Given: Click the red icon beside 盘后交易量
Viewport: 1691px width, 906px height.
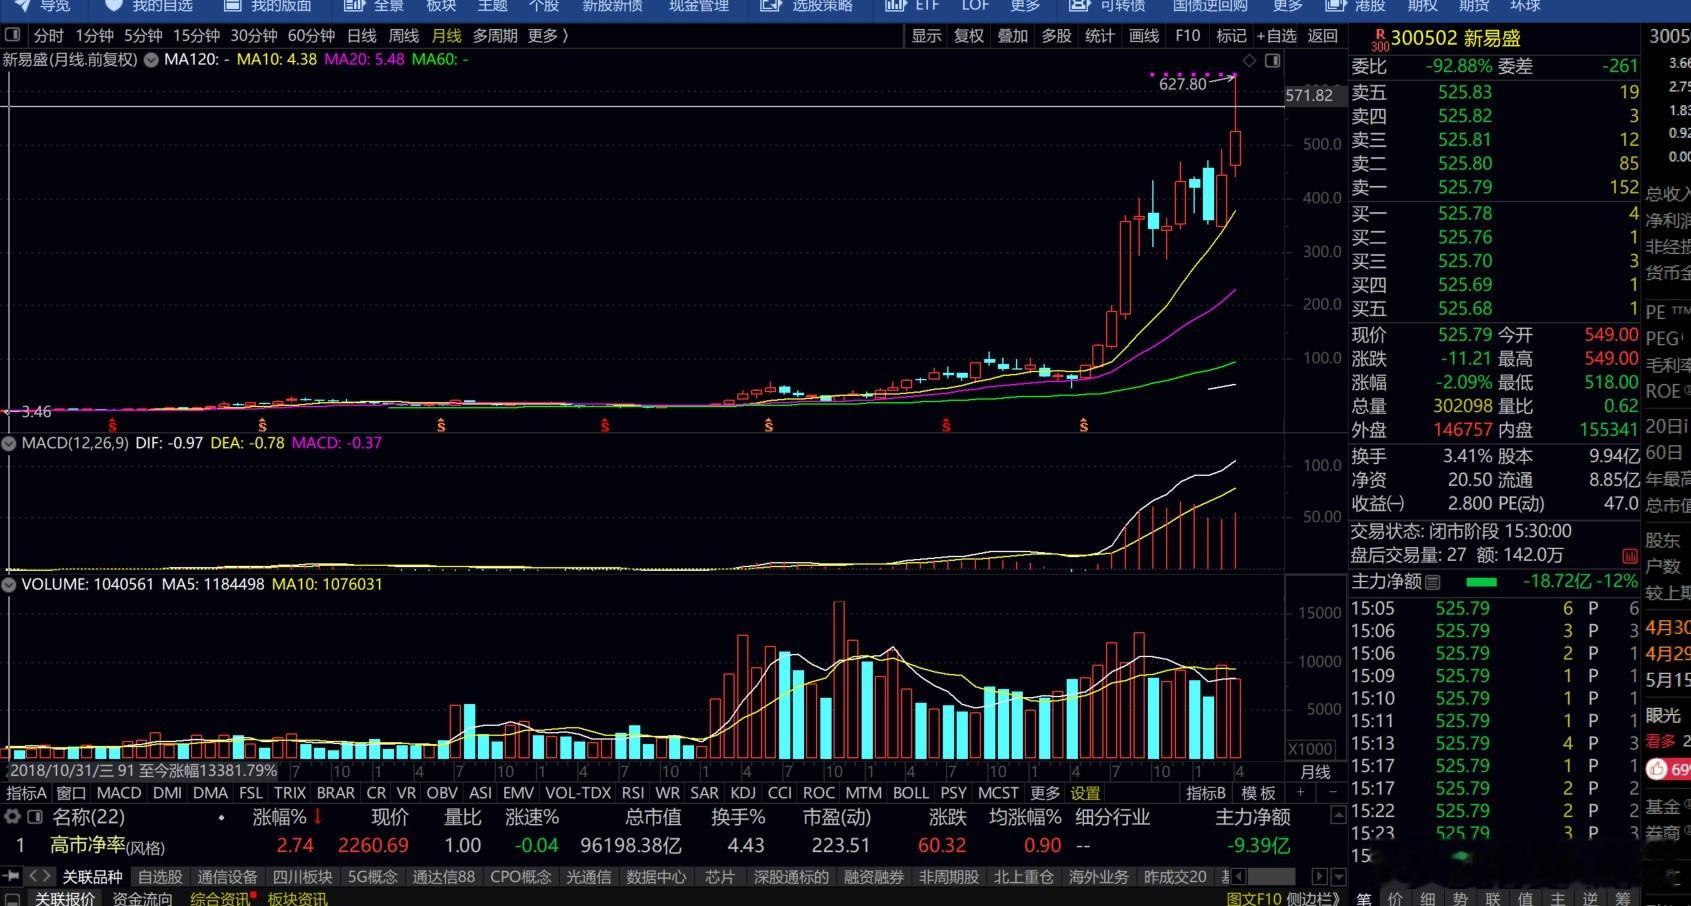Looking at the screenshot, I should click(x=1630, y=556).
